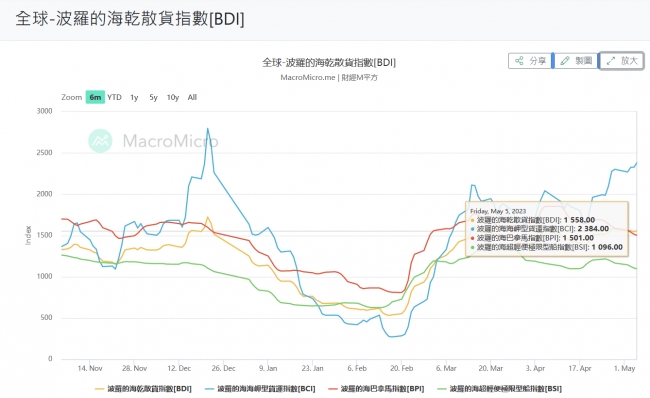Click the 1500 y-axis value

(x=44, y=235)
